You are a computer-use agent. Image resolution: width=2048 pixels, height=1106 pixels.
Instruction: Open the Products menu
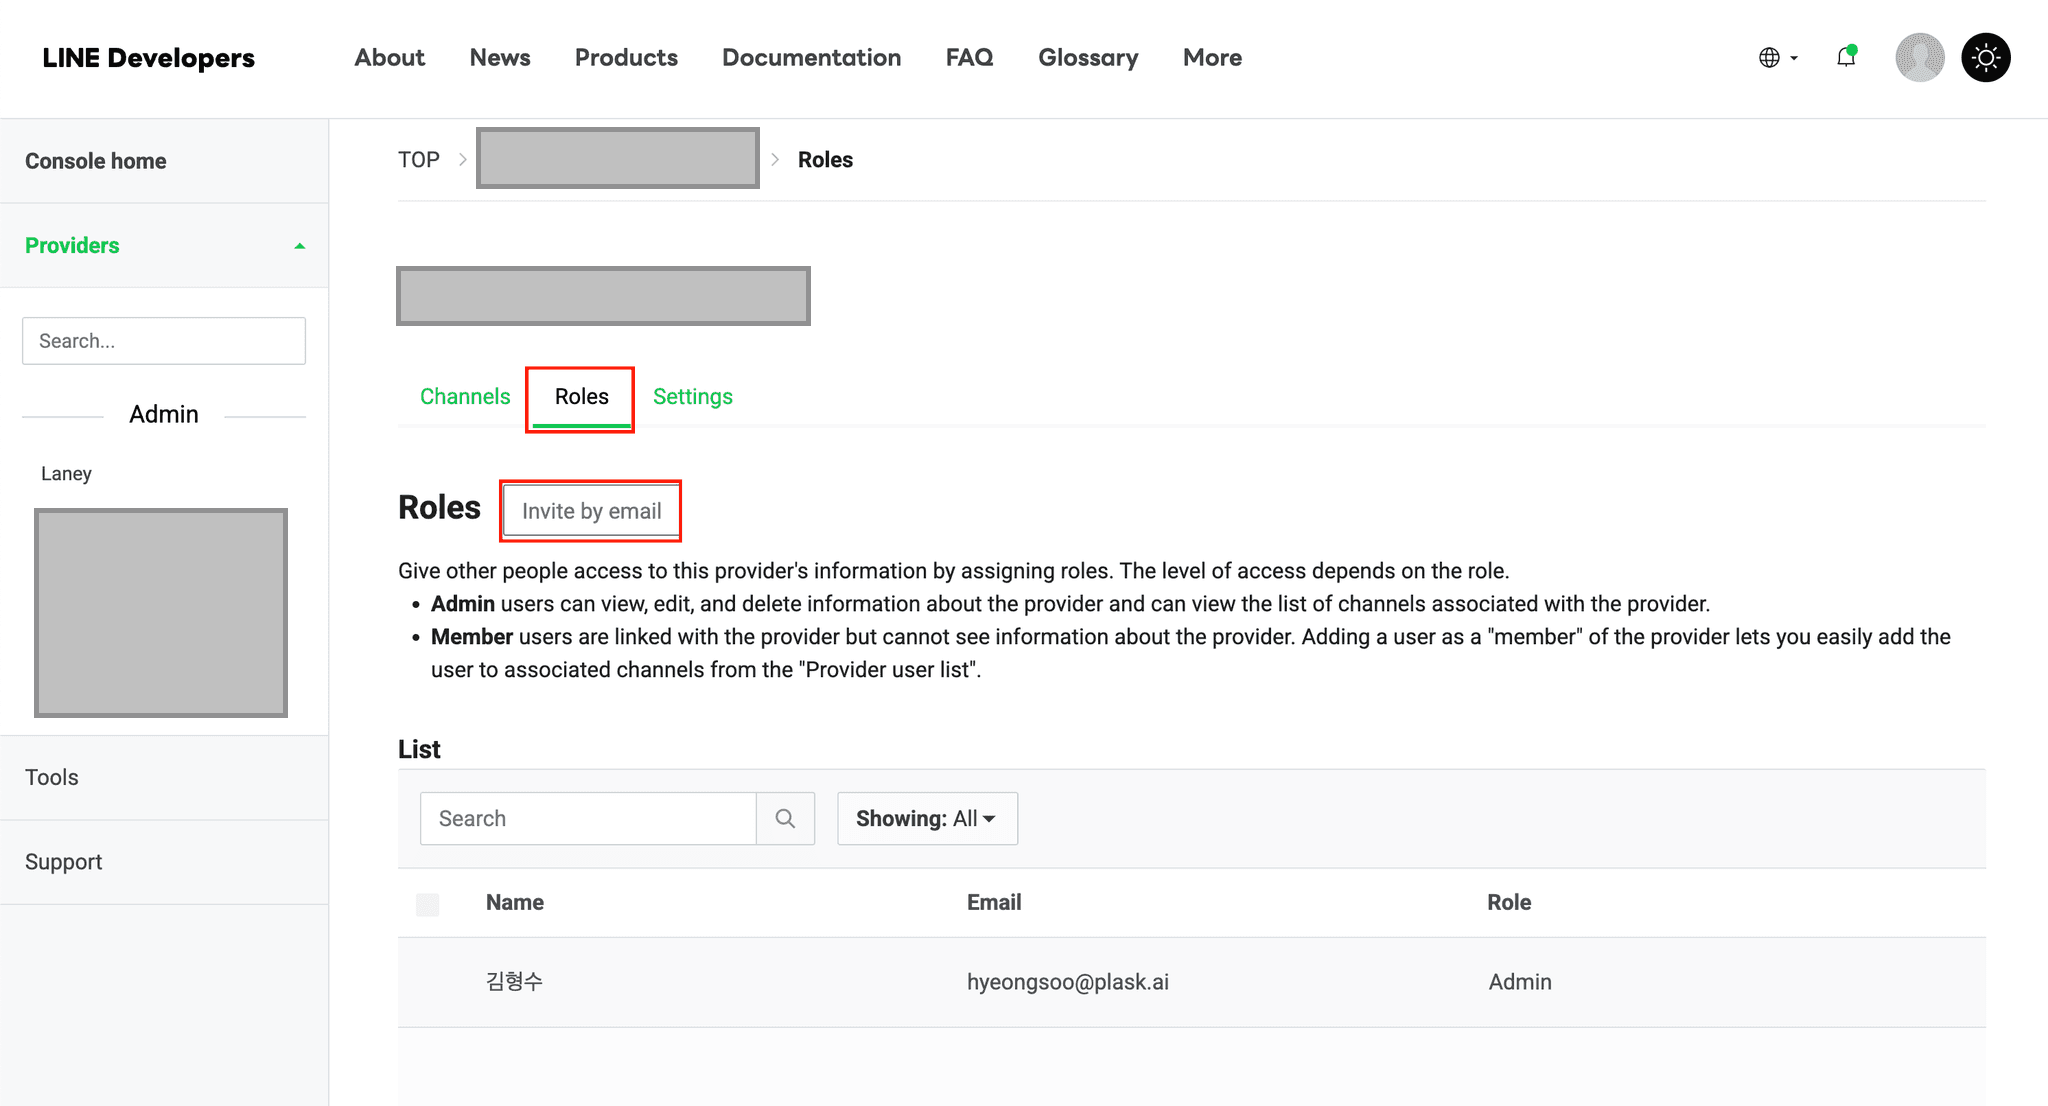[x=626, y=58]
